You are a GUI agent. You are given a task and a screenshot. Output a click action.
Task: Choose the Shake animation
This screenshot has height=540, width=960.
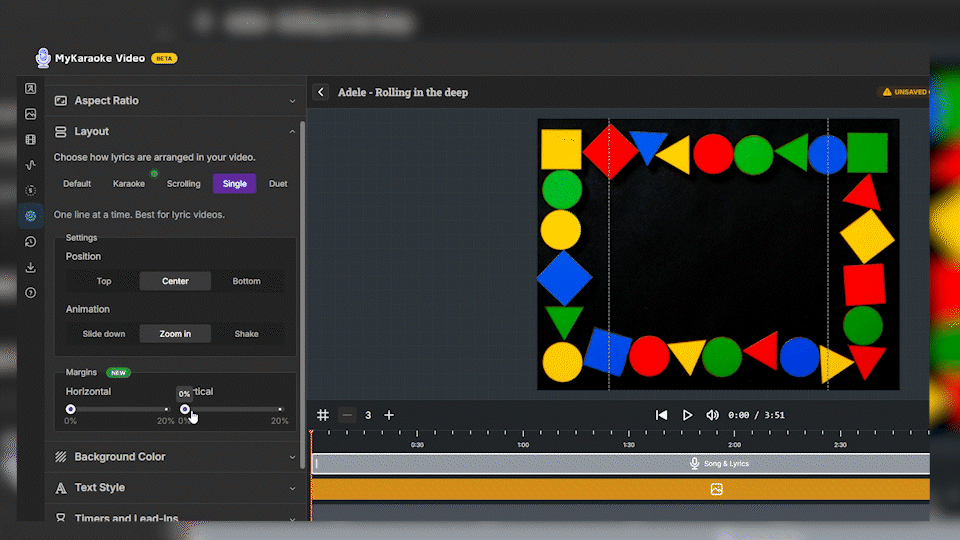(x=246, y=334)
